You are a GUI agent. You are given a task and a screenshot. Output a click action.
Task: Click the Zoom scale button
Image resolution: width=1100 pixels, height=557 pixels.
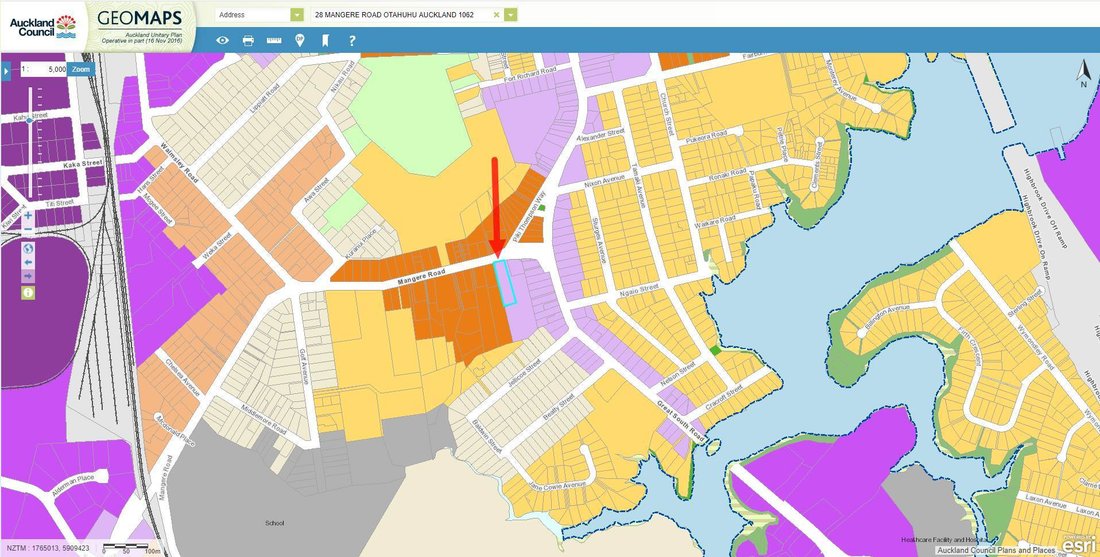click(x=82, y=69)
